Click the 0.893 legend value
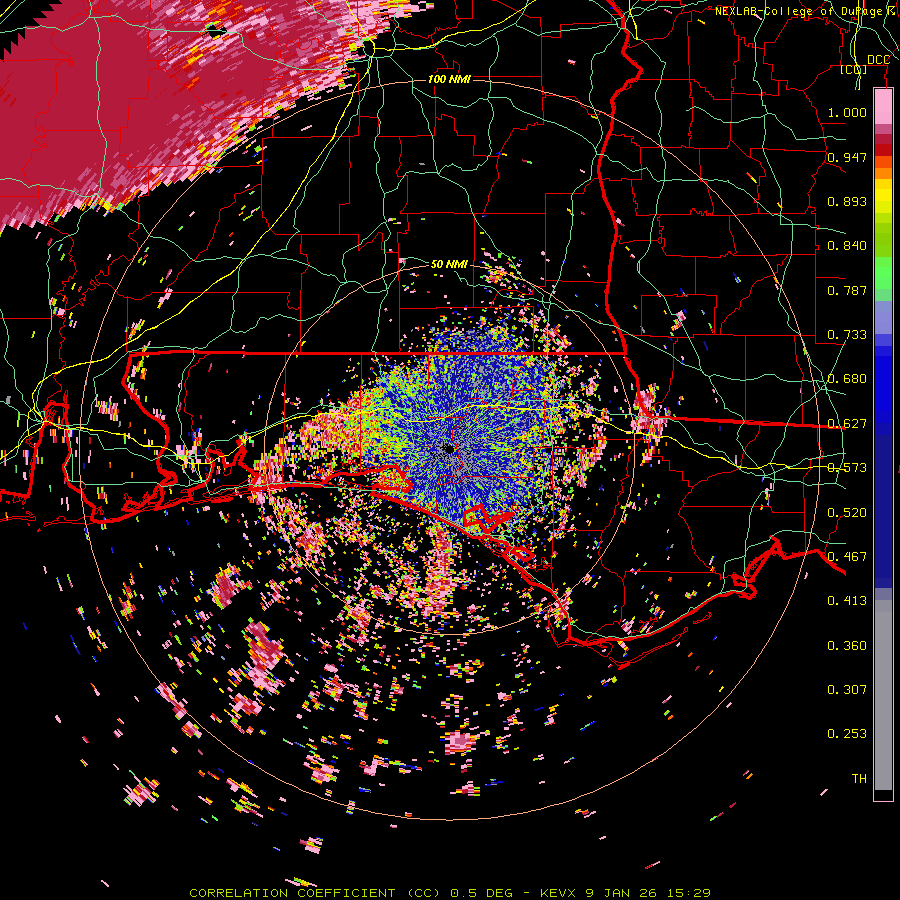 847,201
